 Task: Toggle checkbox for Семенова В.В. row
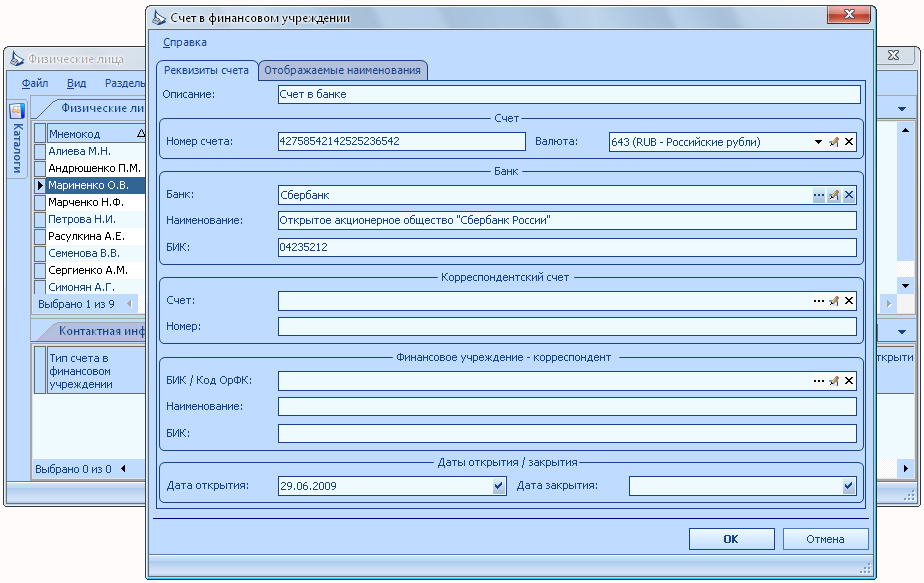pos(40,254)
